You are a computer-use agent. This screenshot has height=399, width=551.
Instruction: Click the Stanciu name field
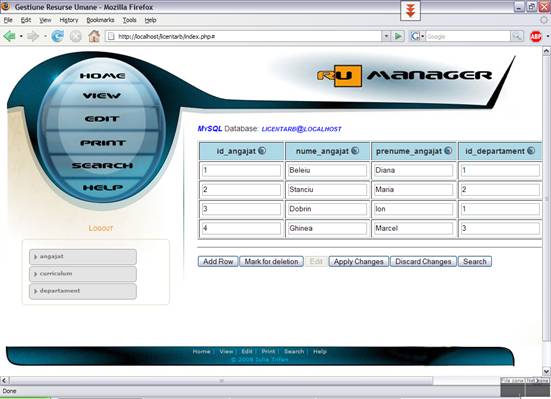[x=327, y=190]
